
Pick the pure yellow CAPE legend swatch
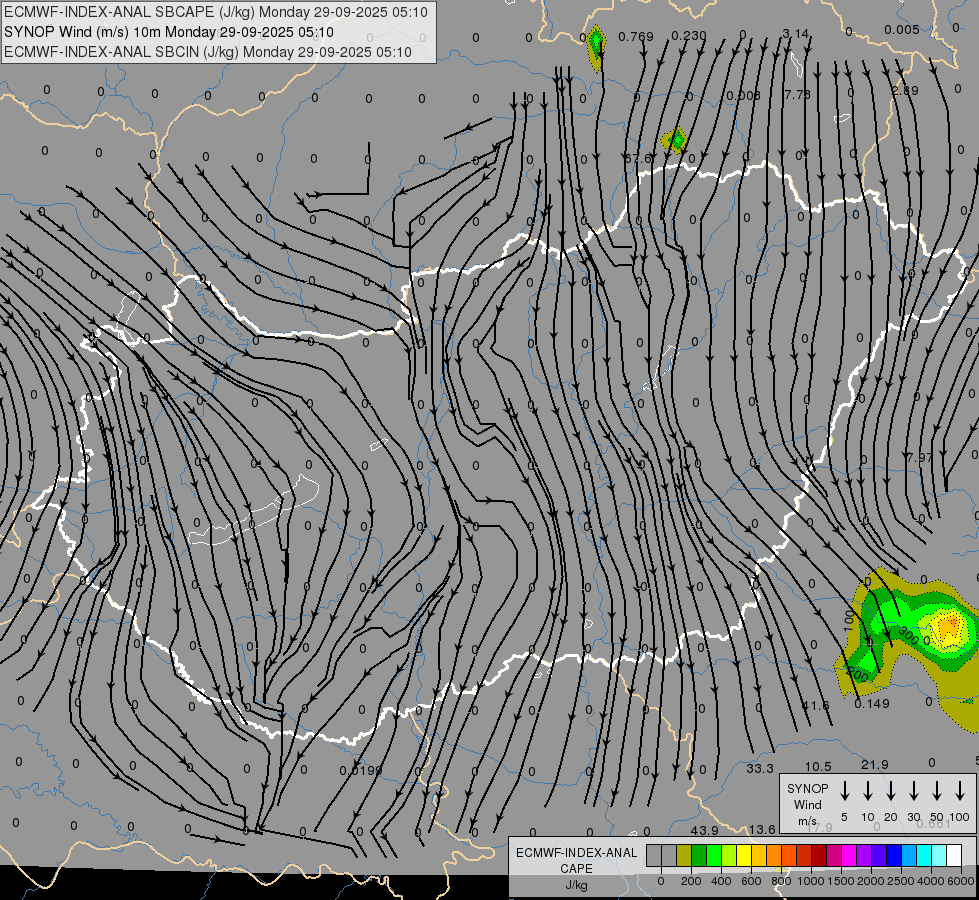(744, 855)
